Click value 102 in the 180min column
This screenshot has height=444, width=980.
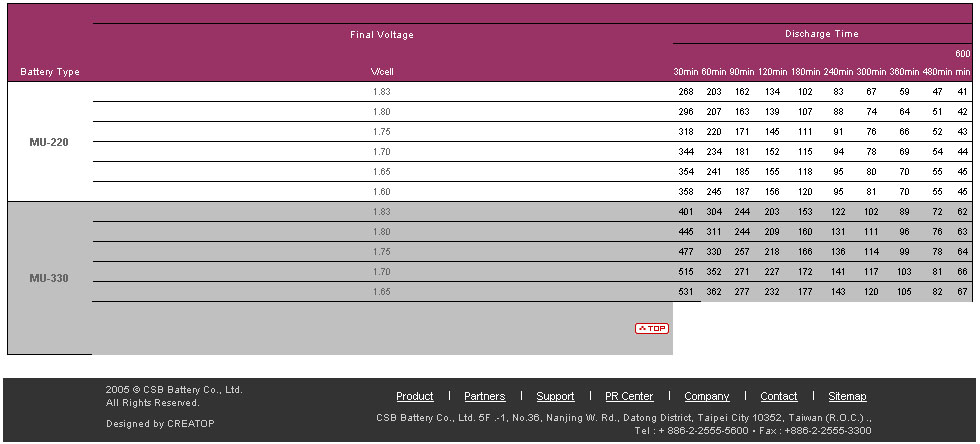[805, 92]
